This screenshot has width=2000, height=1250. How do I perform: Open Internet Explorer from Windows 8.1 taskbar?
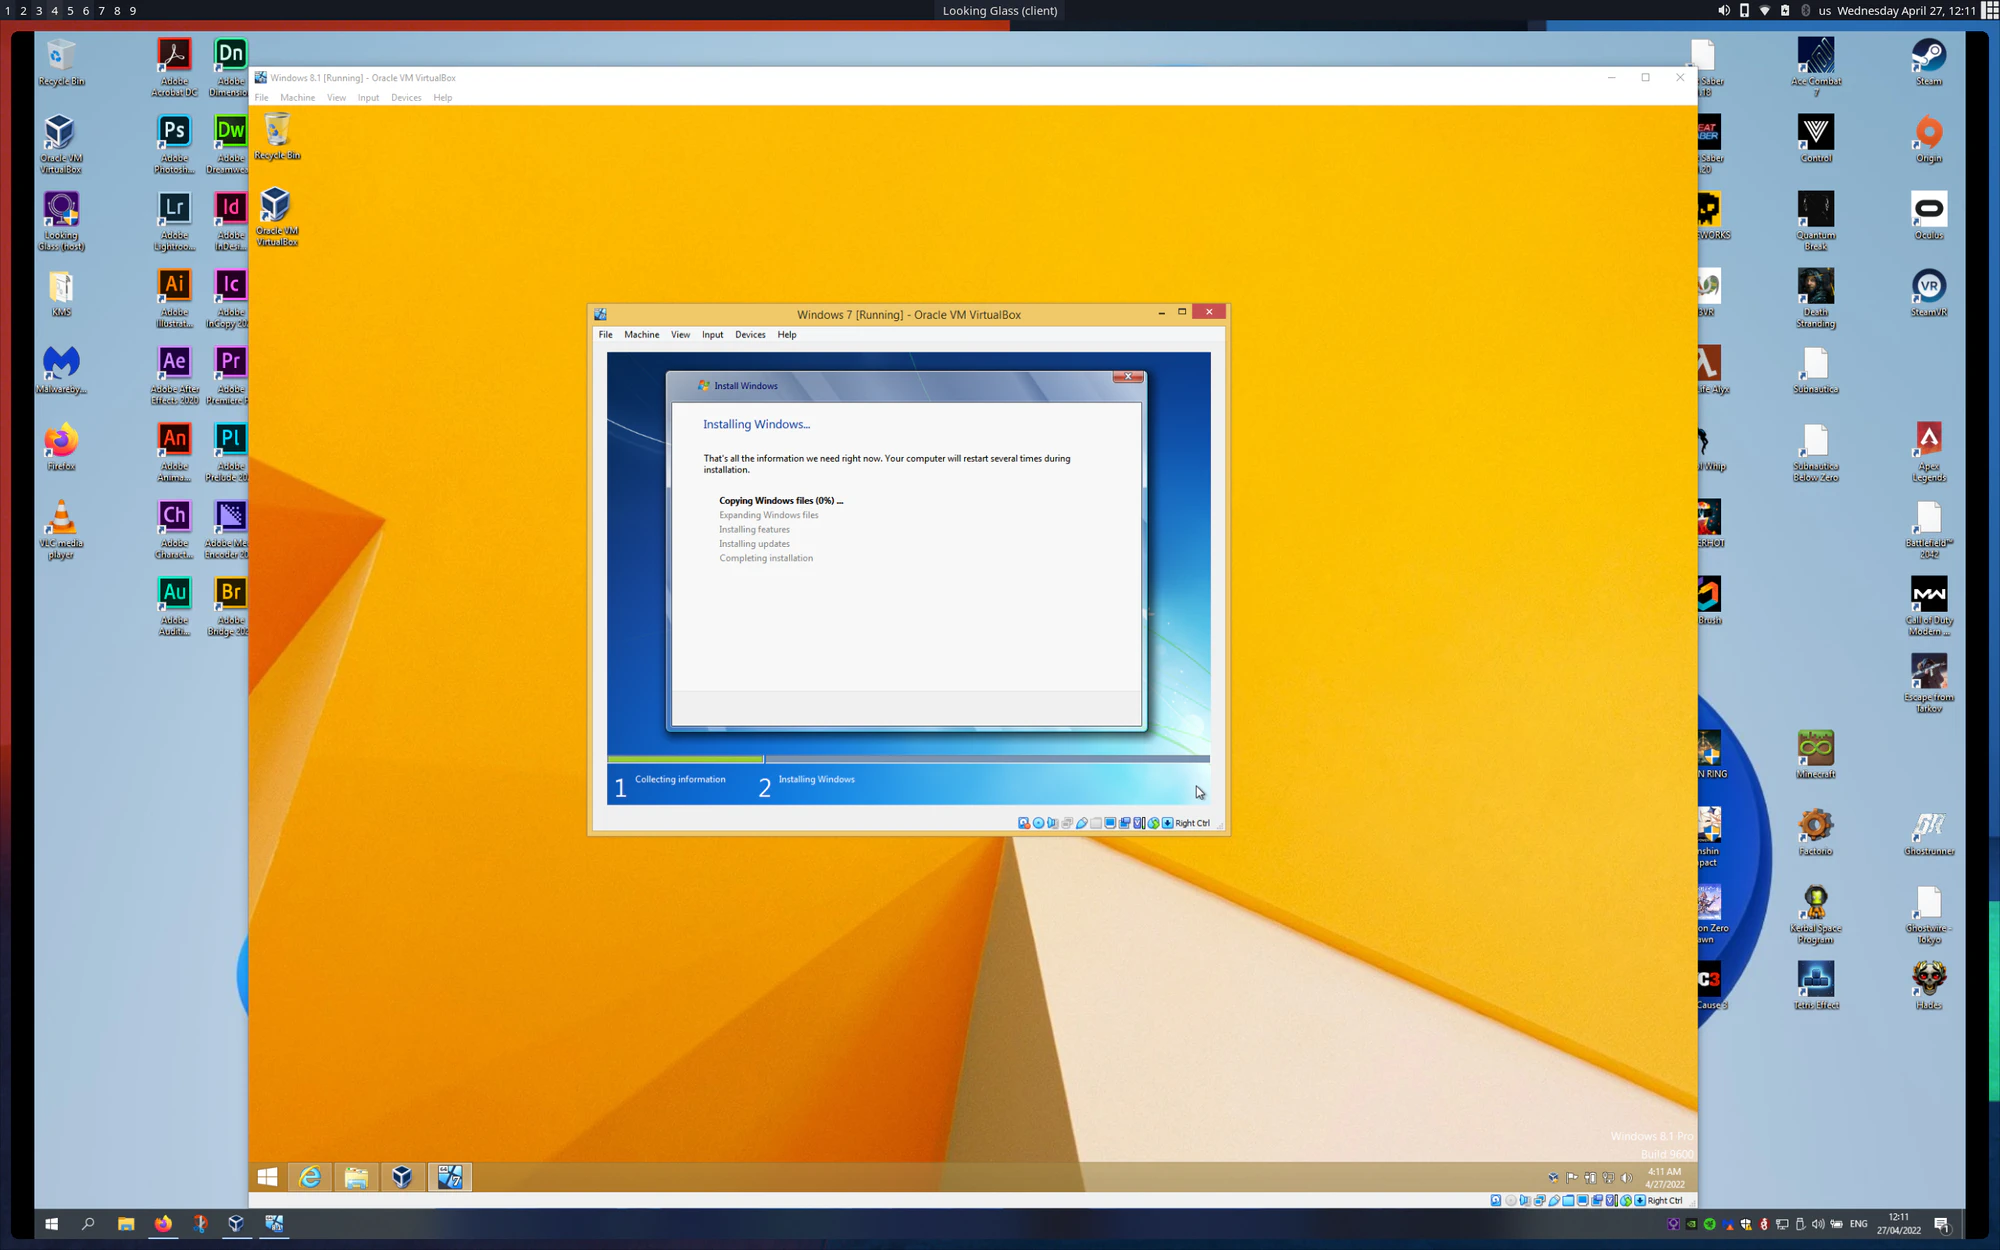[310, 1177]
